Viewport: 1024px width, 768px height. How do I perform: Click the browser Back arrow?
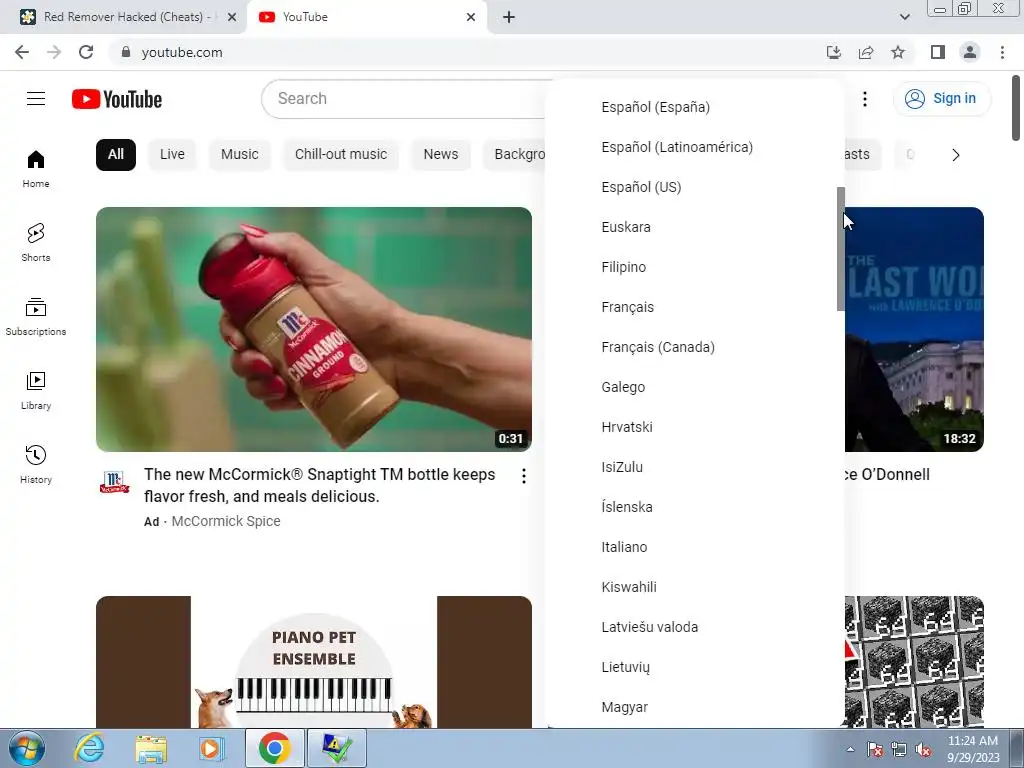pyautogui.click(x=22, y=52)
